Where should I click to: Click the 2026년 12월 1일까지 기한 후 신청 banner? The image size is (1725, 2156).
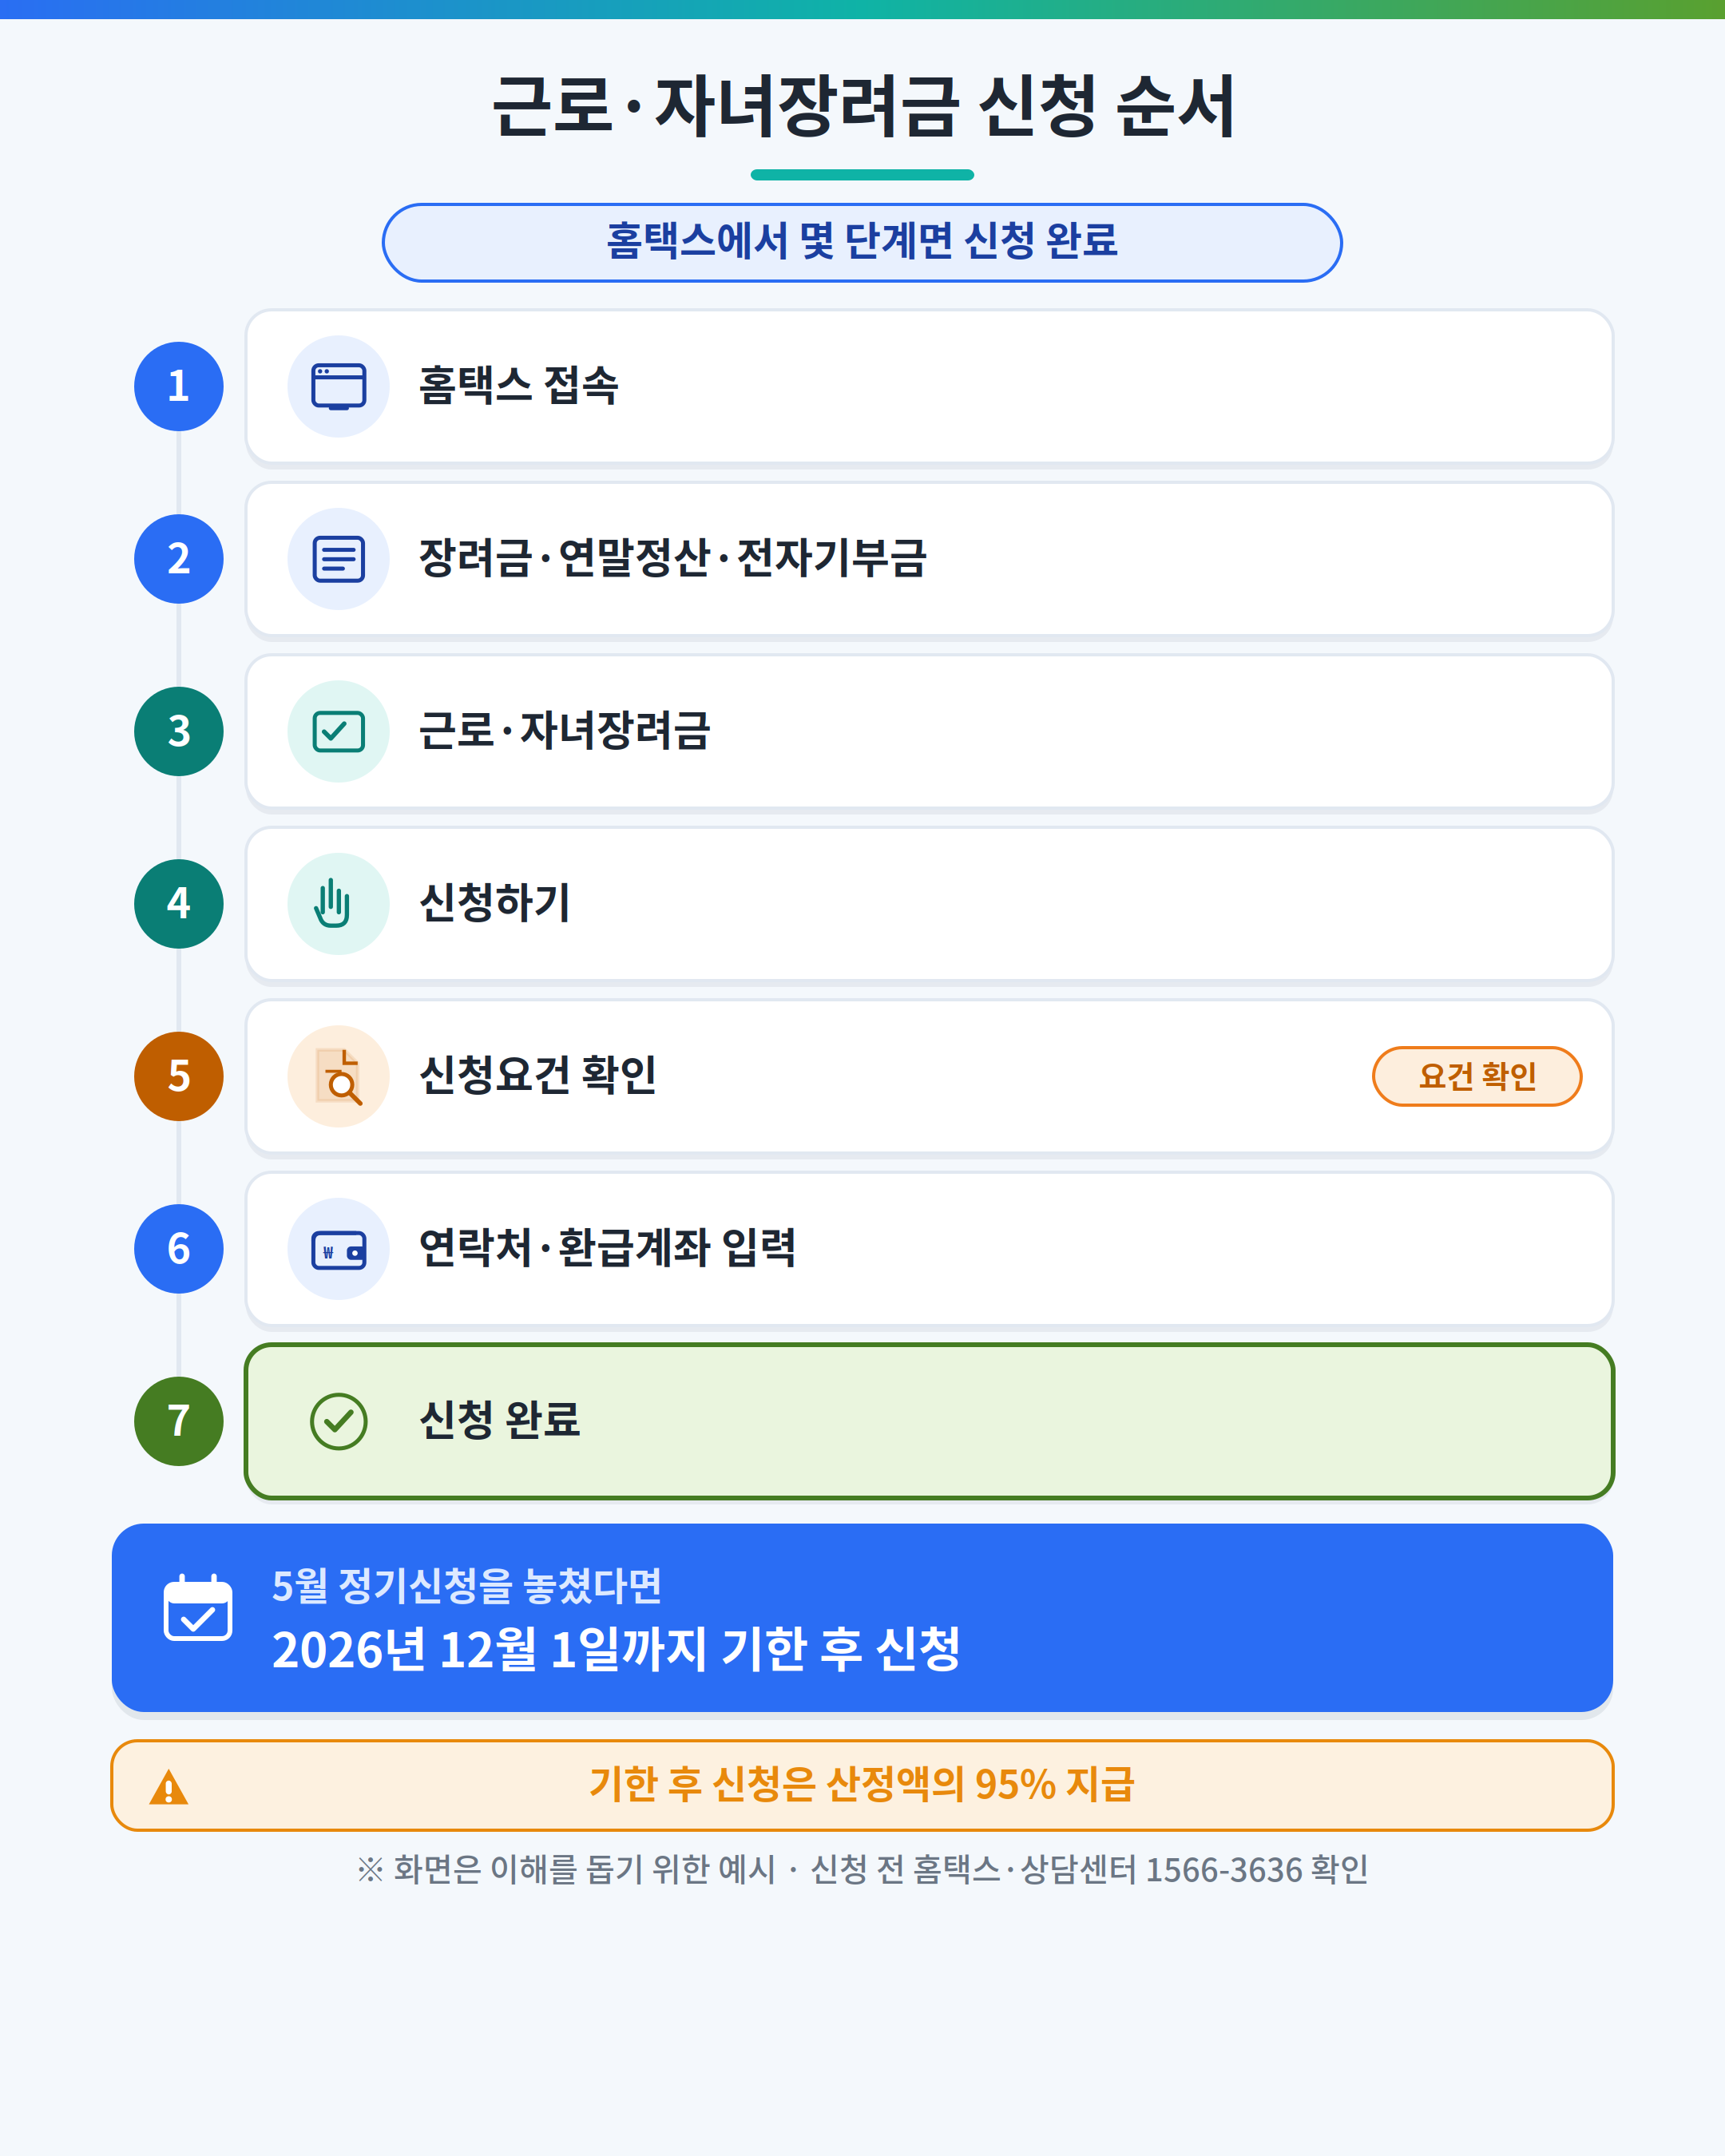point(862,1618)
